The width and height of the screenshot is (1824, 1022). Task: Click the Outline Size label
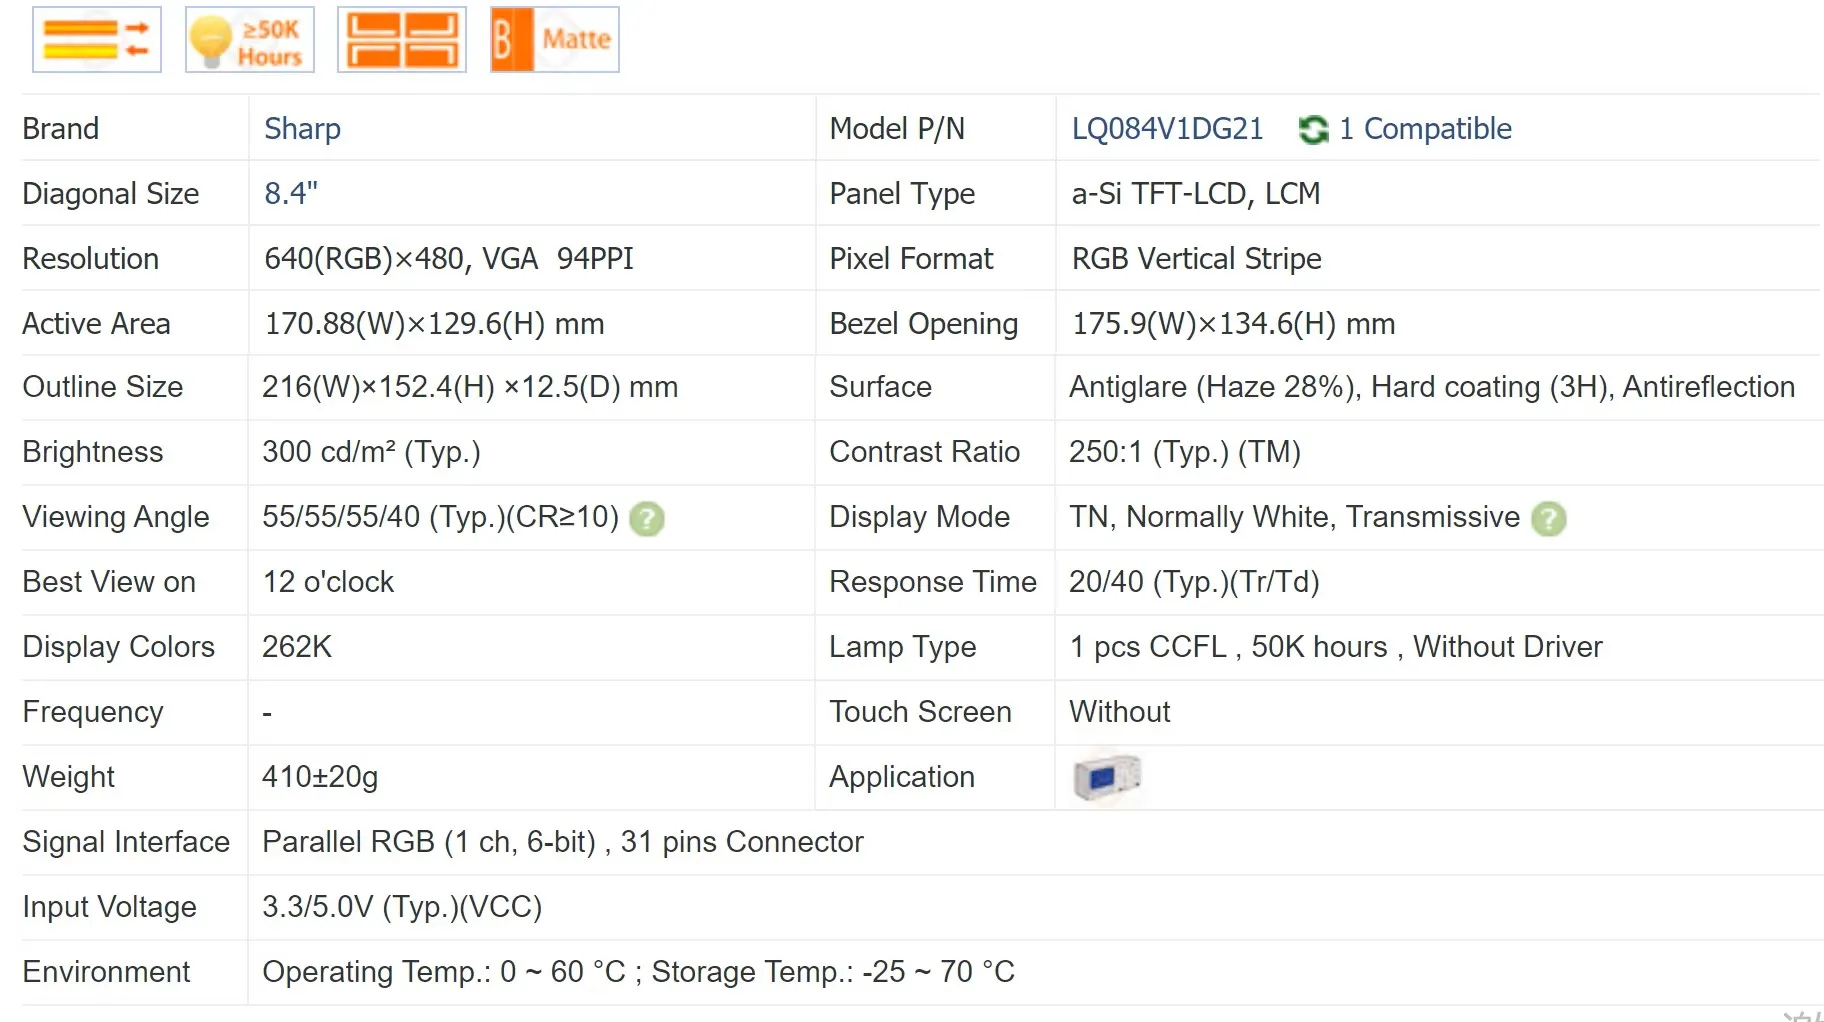click(103, 387)
